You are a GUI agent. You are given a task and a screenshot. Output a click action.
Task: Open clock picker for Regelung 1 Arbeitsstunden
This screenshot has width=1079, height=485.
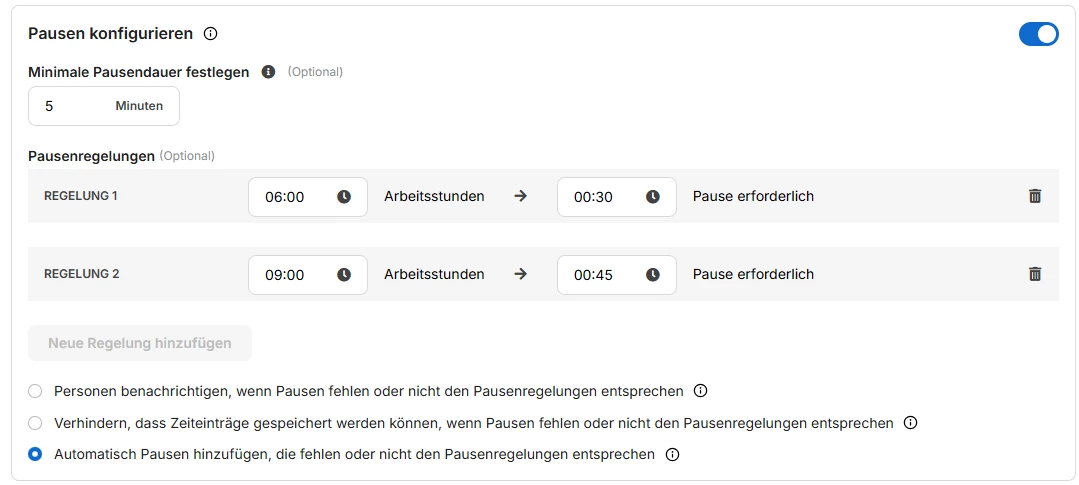(x=344, y=197)
